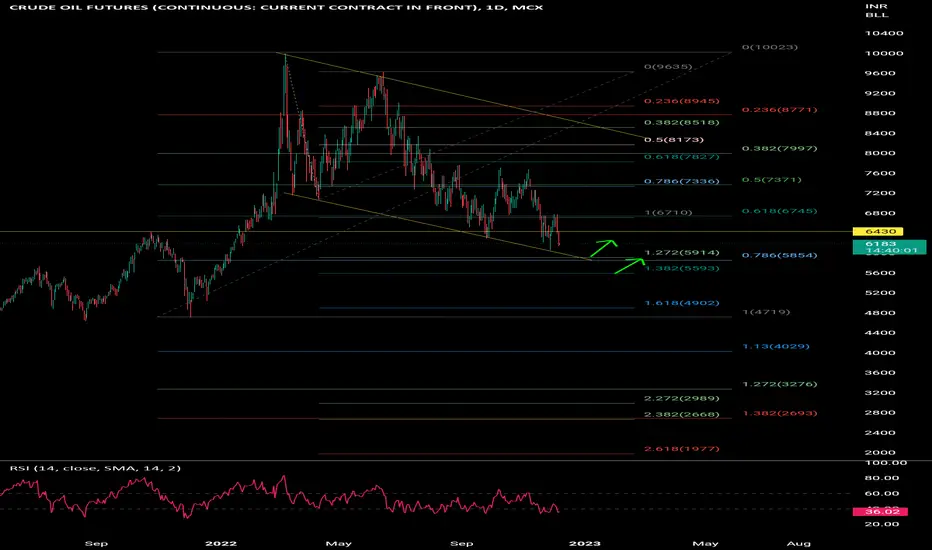Click 10400 on the price axis
Screen dimensions: 932x550
(884, 33)
